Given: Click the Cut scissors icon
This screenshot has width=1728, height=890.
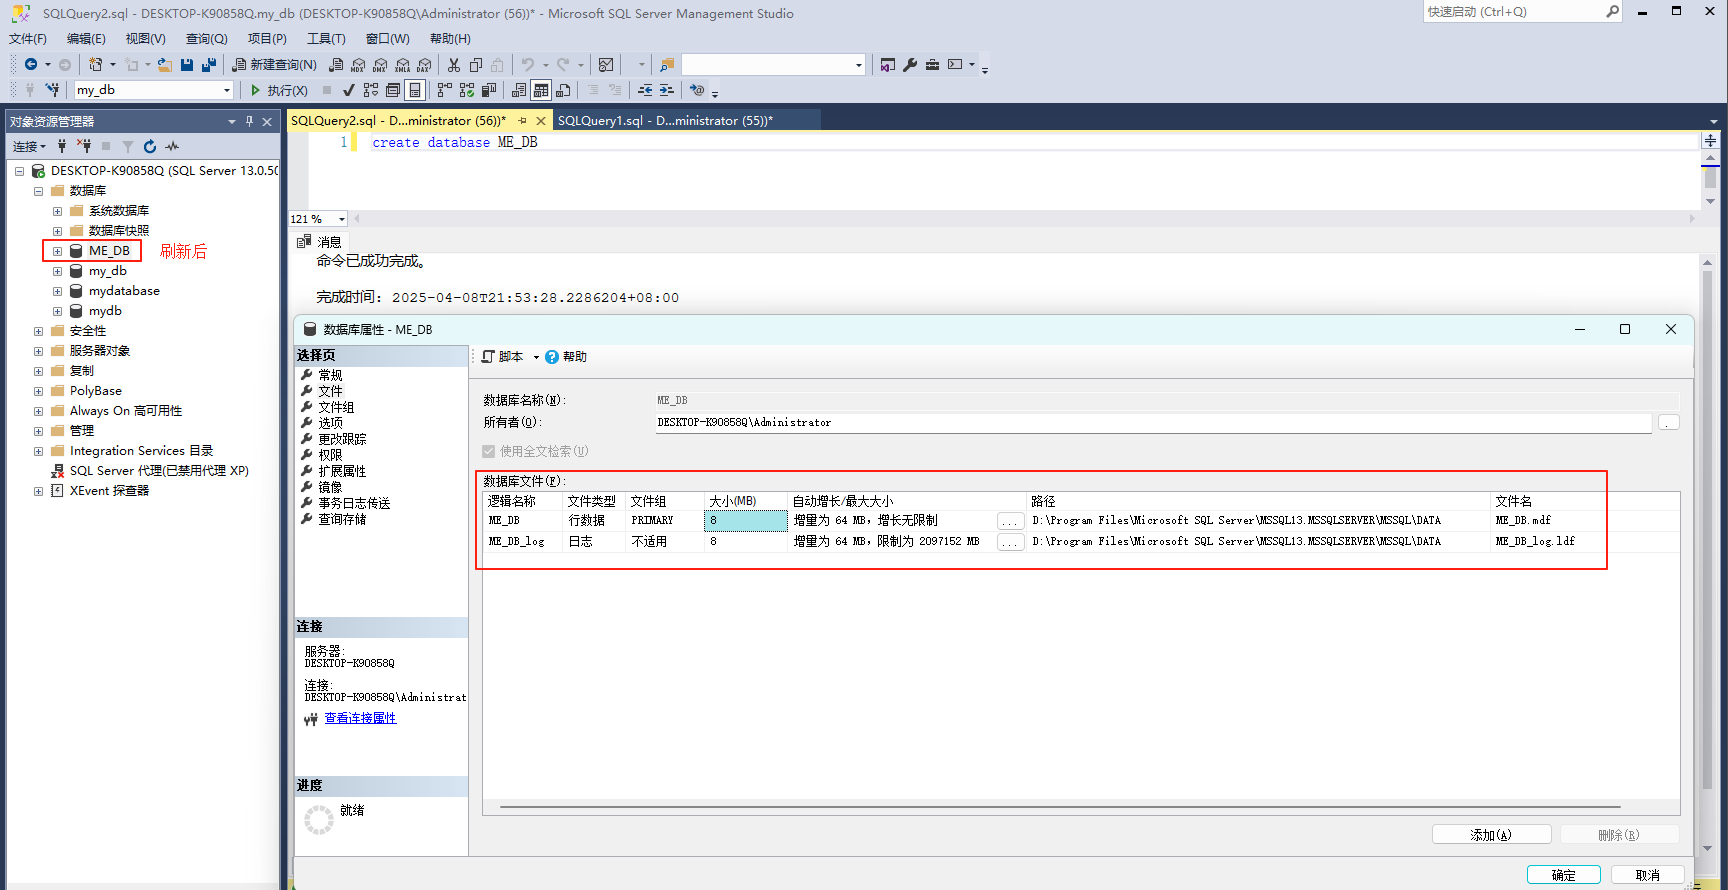Looking at the screenshot, I should 454,64.
